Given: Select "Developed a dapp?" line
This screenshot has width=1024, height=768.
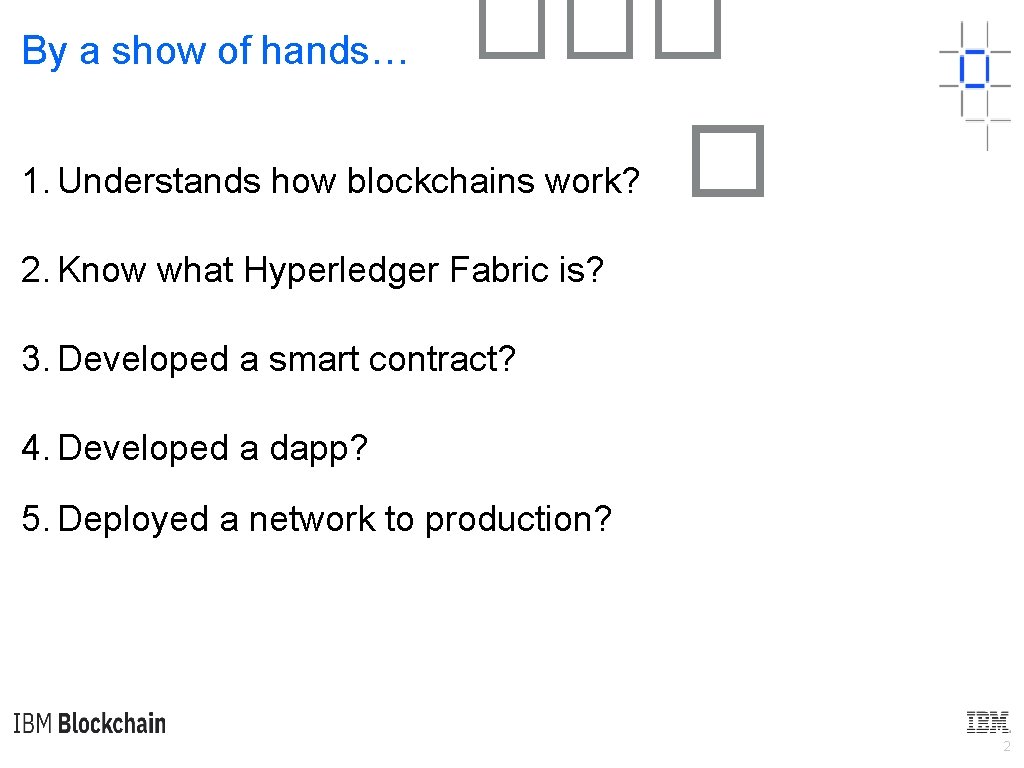Looking at the screenshot, I should tap(195, 449).
